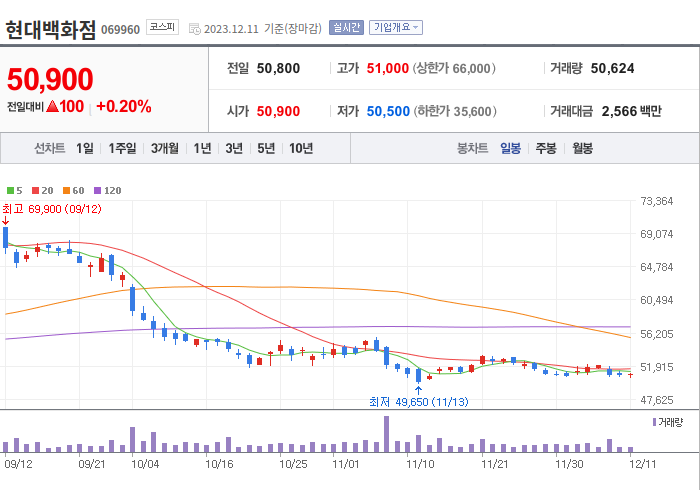Screen dimensions: 700x490
Task: Click the 47,625 y-axis label
Action: 656,400
